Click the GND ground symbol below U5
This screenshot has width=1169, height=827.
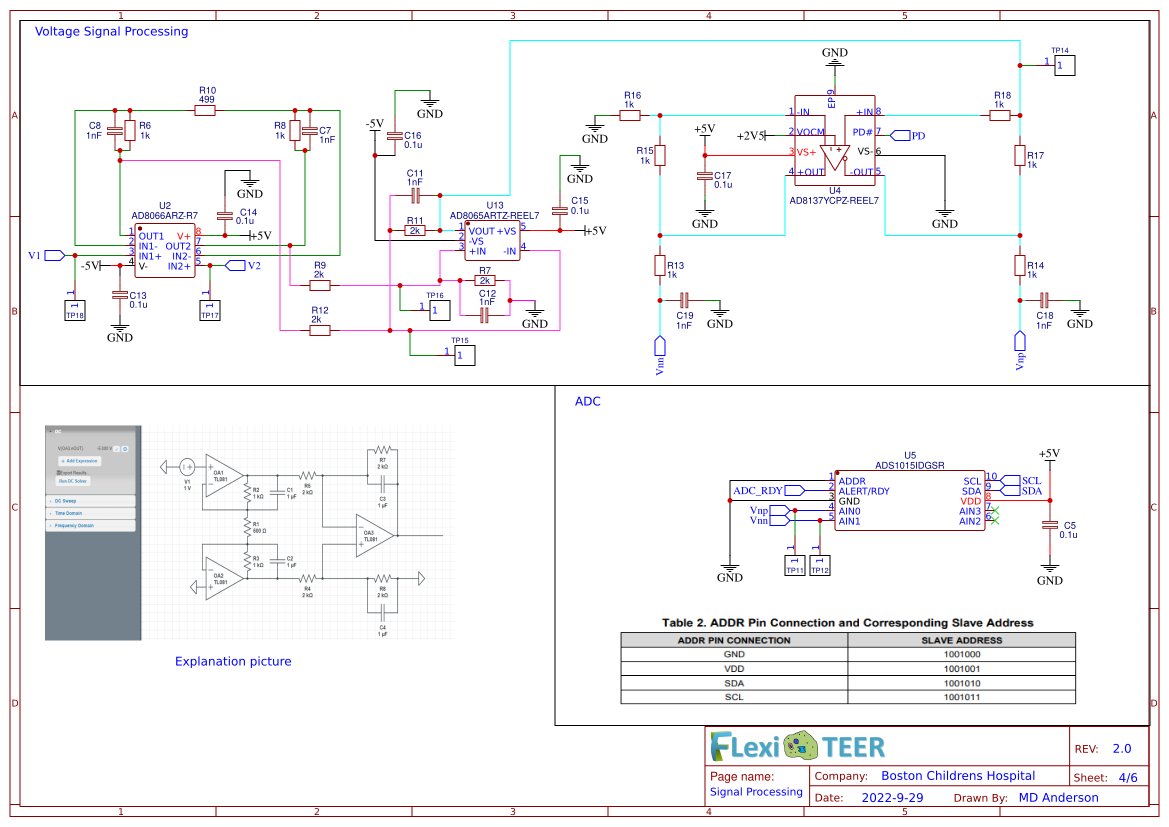coord(730,565)
